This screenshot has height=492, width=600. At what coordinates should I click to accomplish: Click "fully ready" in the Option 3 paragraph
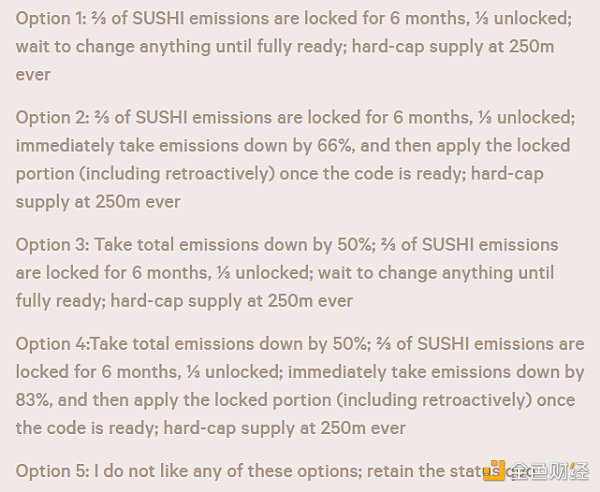point(58,300)
